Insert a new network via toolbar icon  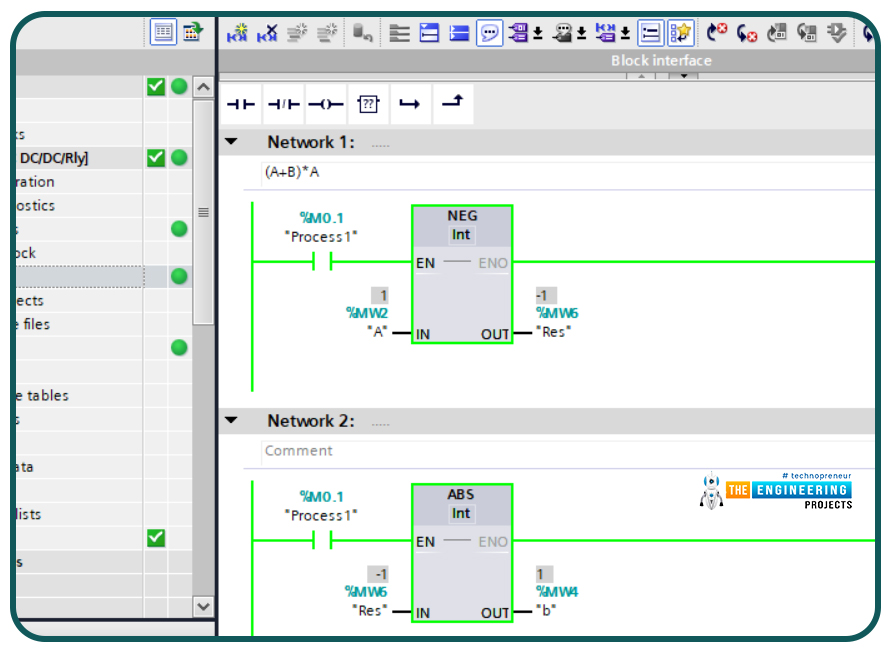coord(237,33)
